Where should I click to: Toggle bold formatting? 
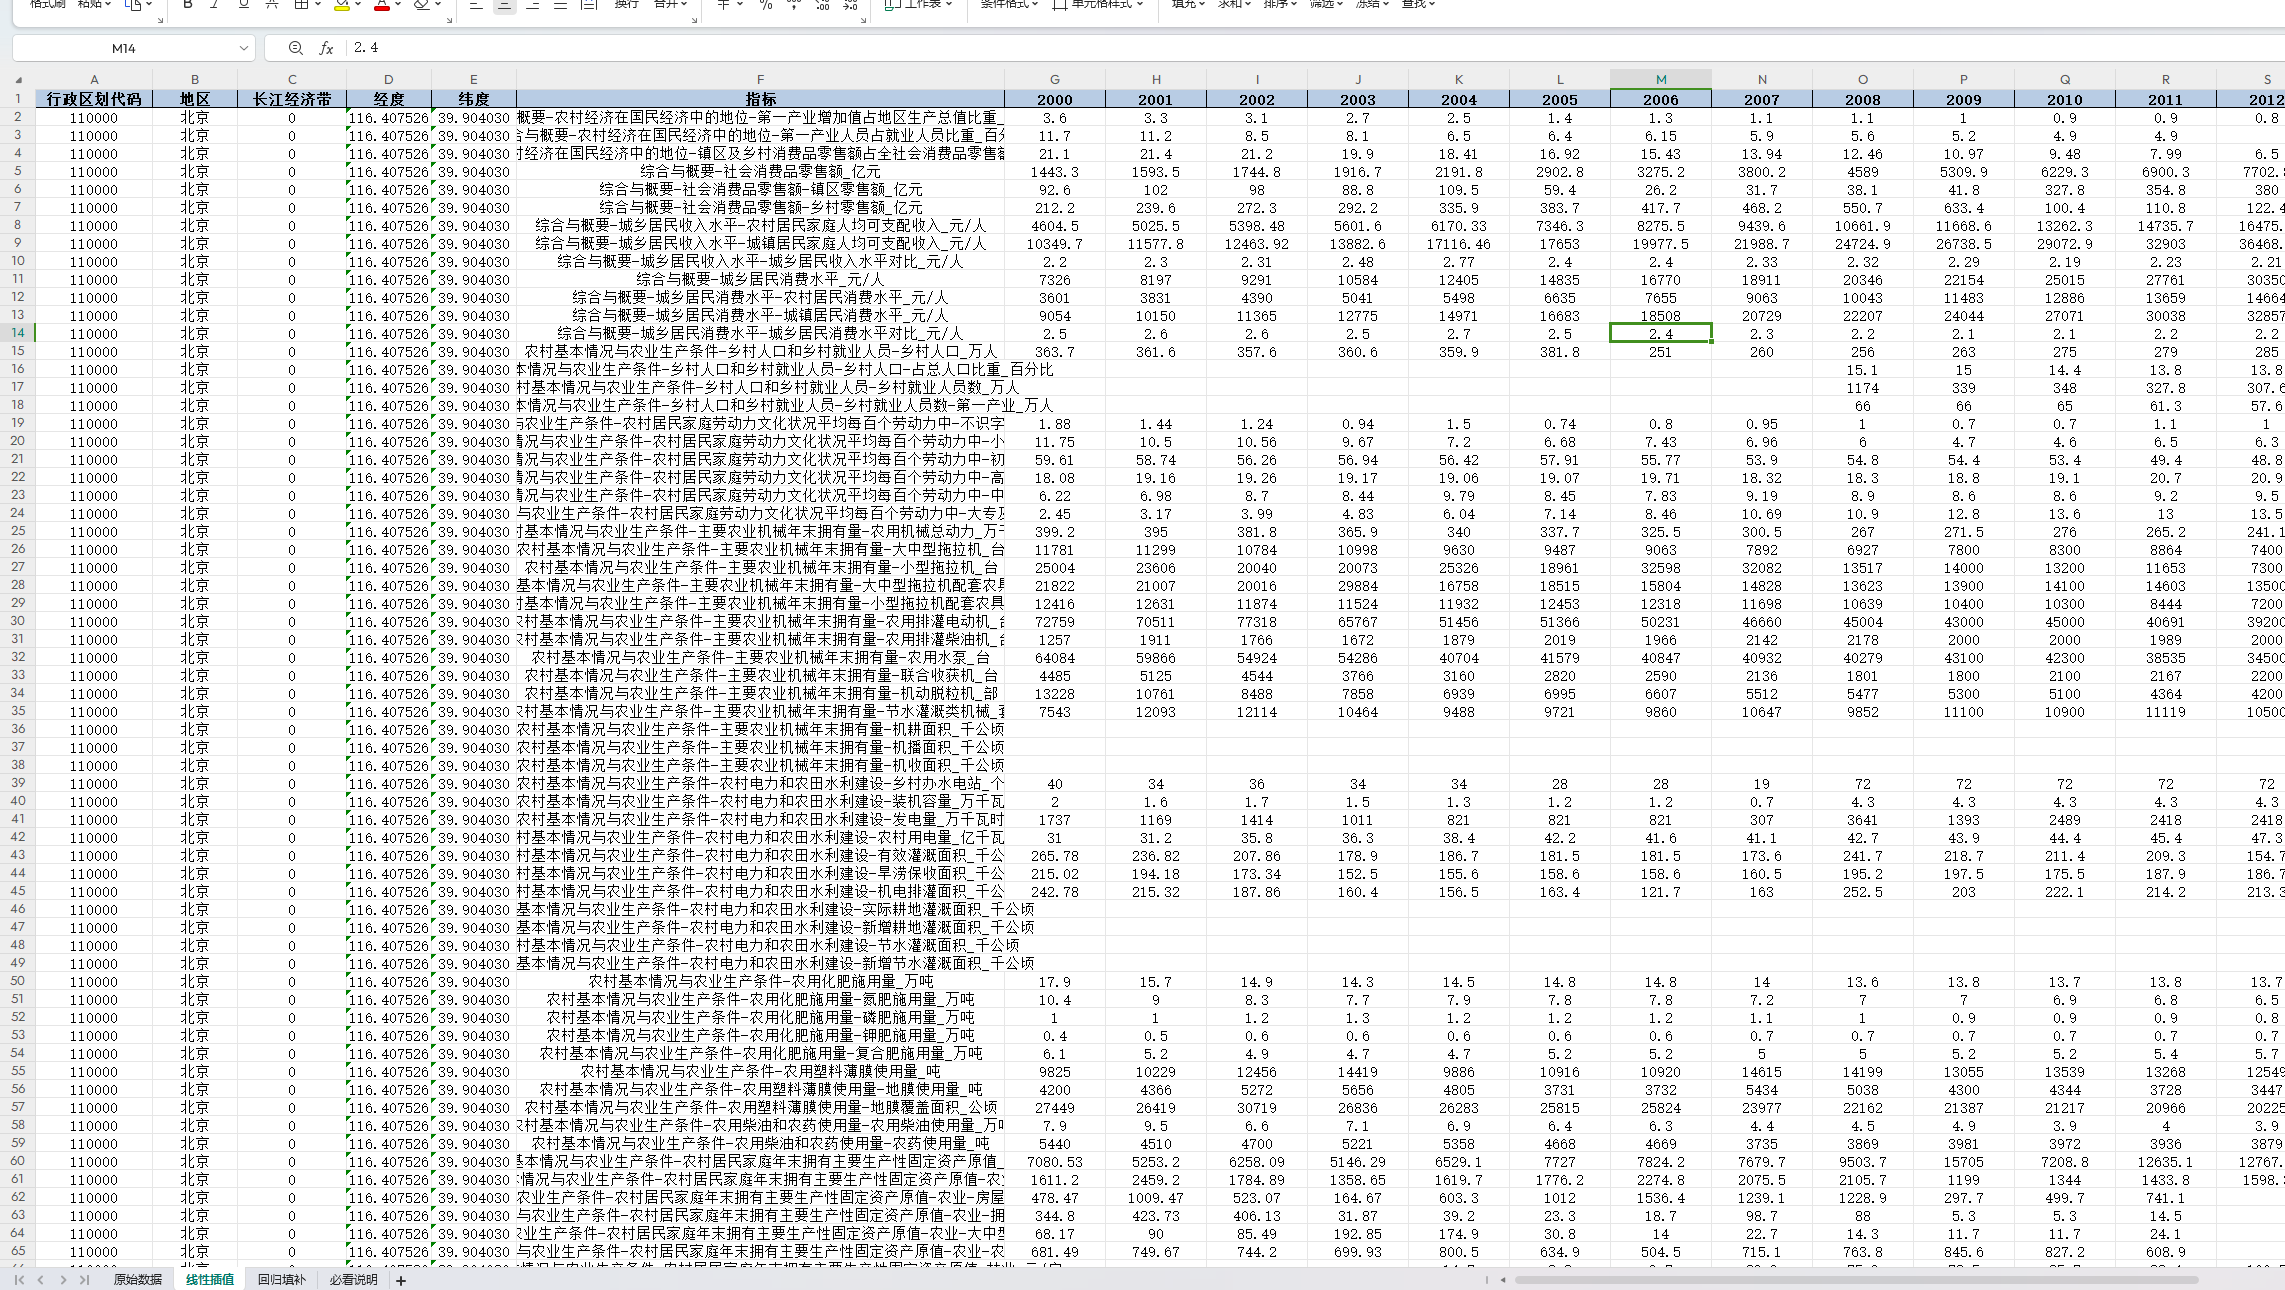[187, 5]
